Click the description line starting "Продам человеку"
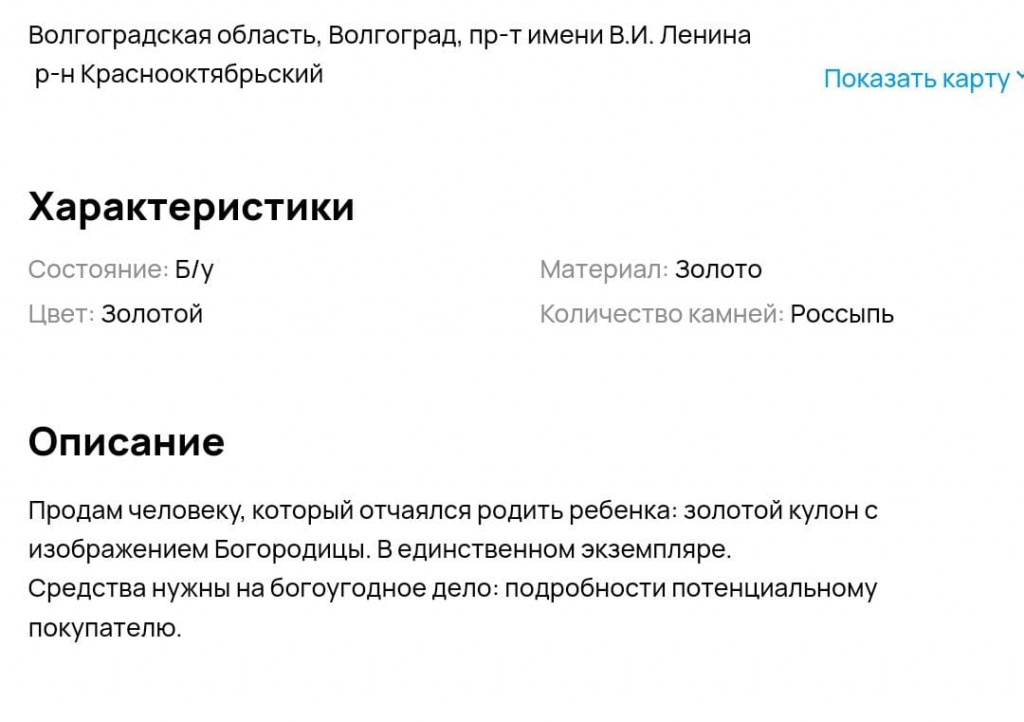The width and height of the screenshot is (1024, 722). click(453, 510)
